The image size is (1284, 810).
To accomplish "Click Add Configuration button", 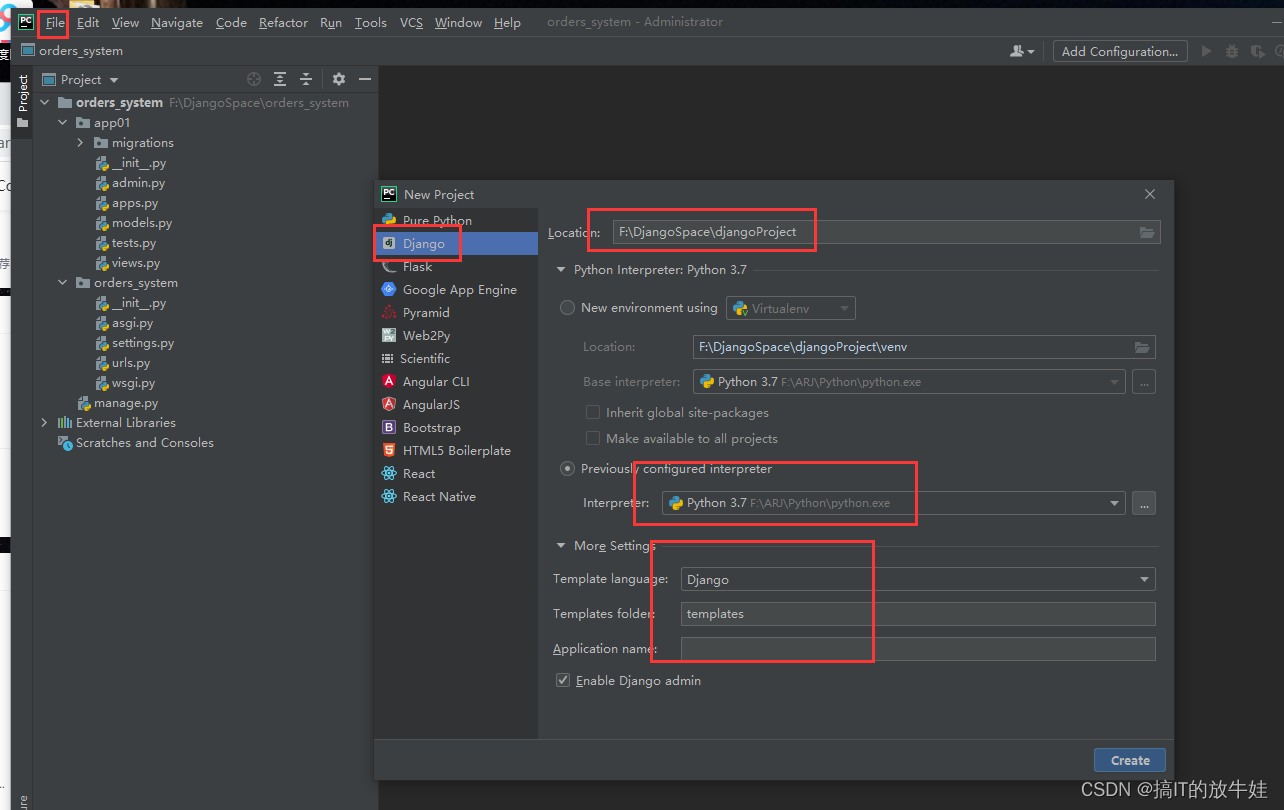I will 1120,51.
